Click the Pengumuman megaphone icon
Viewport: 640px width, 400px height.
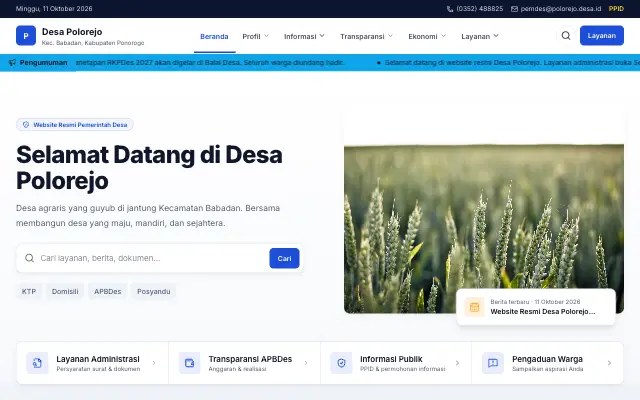12,62
